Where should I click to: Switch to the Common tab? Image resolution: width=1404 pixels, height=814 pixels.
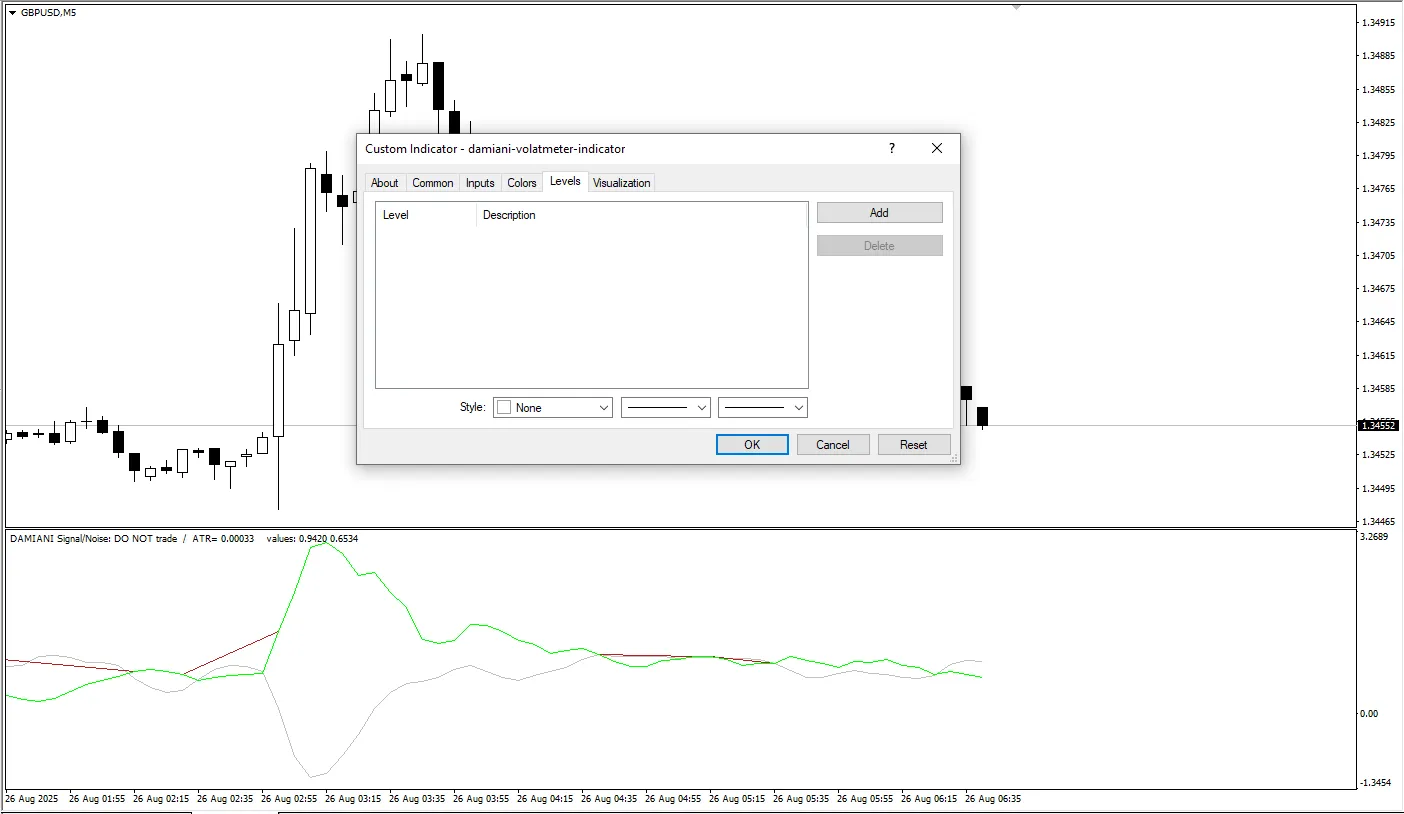point(432,183)
